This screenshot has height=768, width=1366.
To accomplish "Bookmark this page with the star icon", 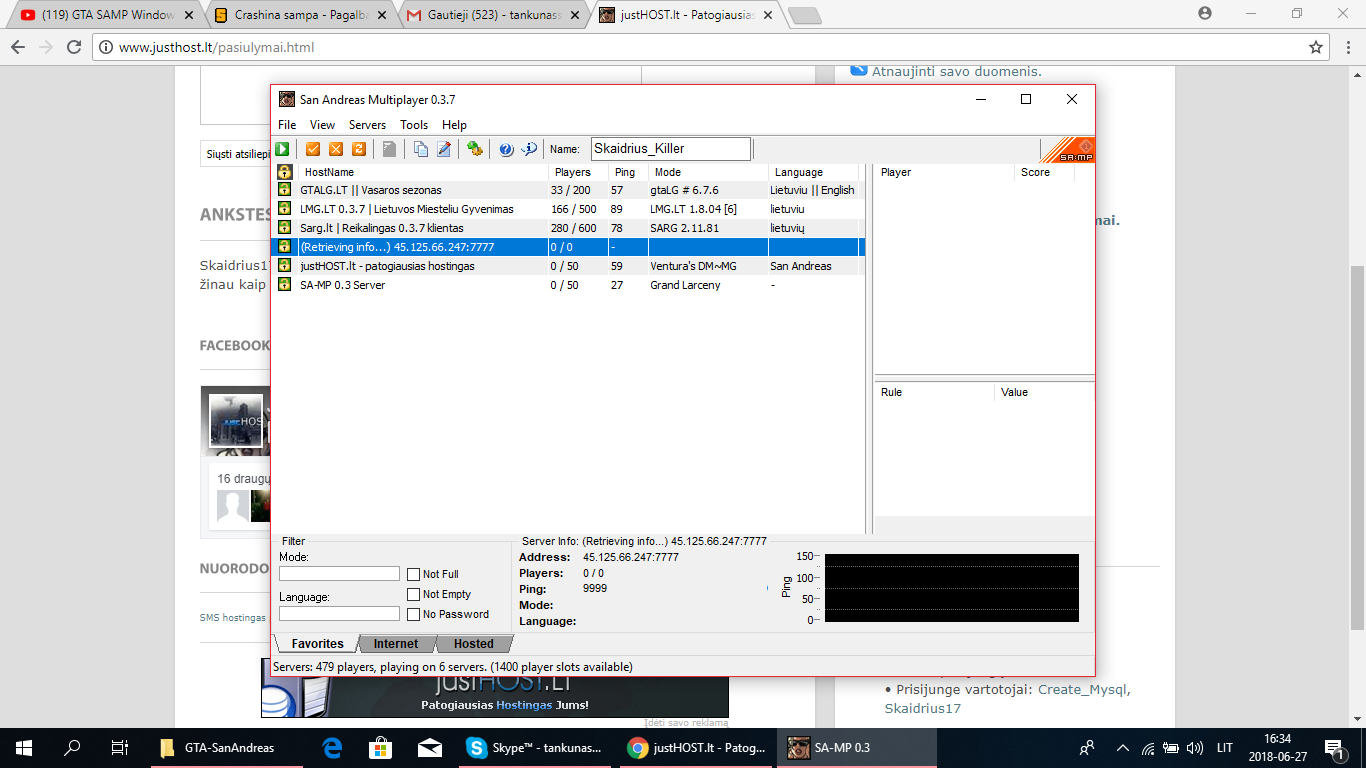I will click(x=1316, y=47).
